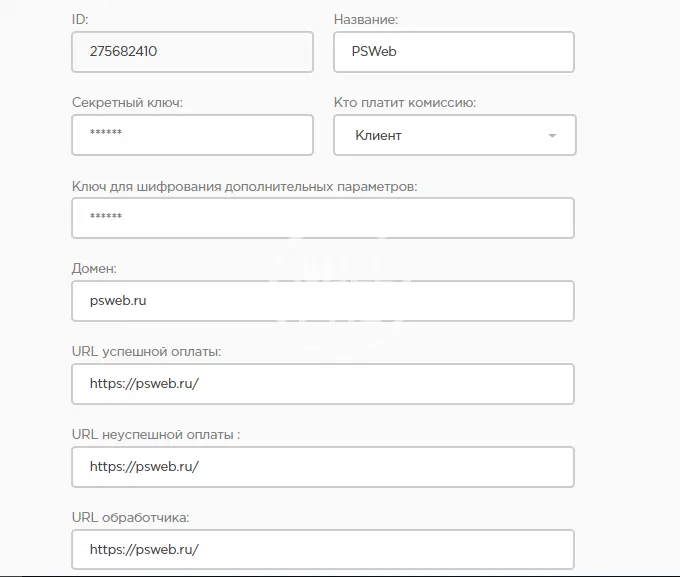Click the "URL успешной оплаты:" label
680x577 pixels.
146,352
